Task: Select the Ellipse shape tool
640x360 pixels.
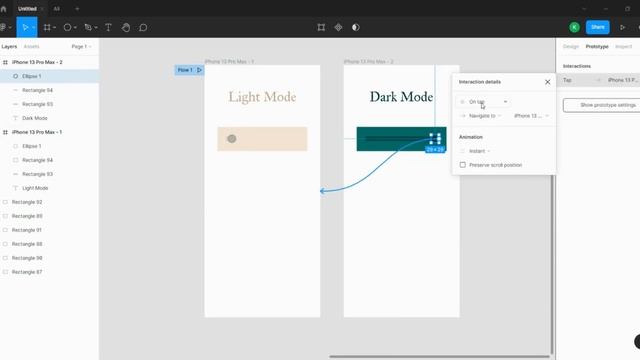Action: coord(67,27)
